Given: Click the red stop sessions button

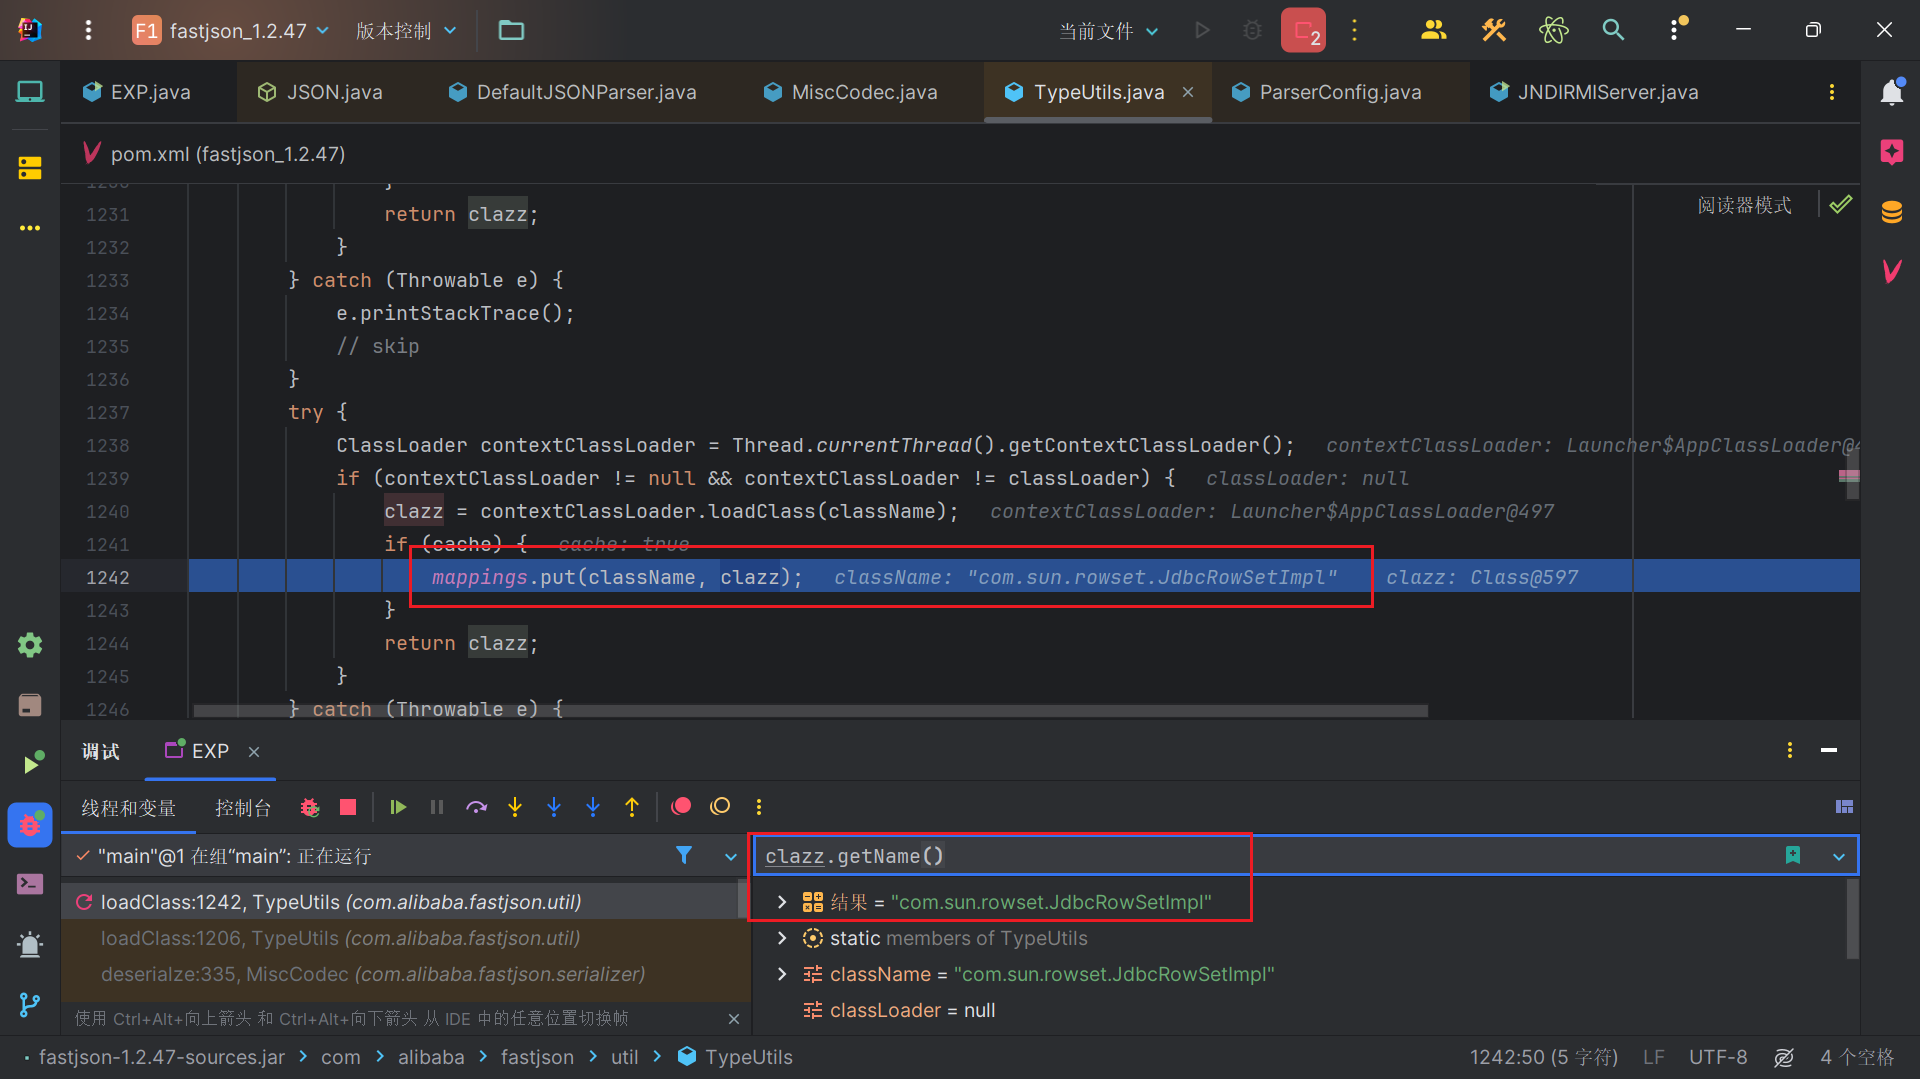Looking at the screenshot, I should tap(1303, 31).
